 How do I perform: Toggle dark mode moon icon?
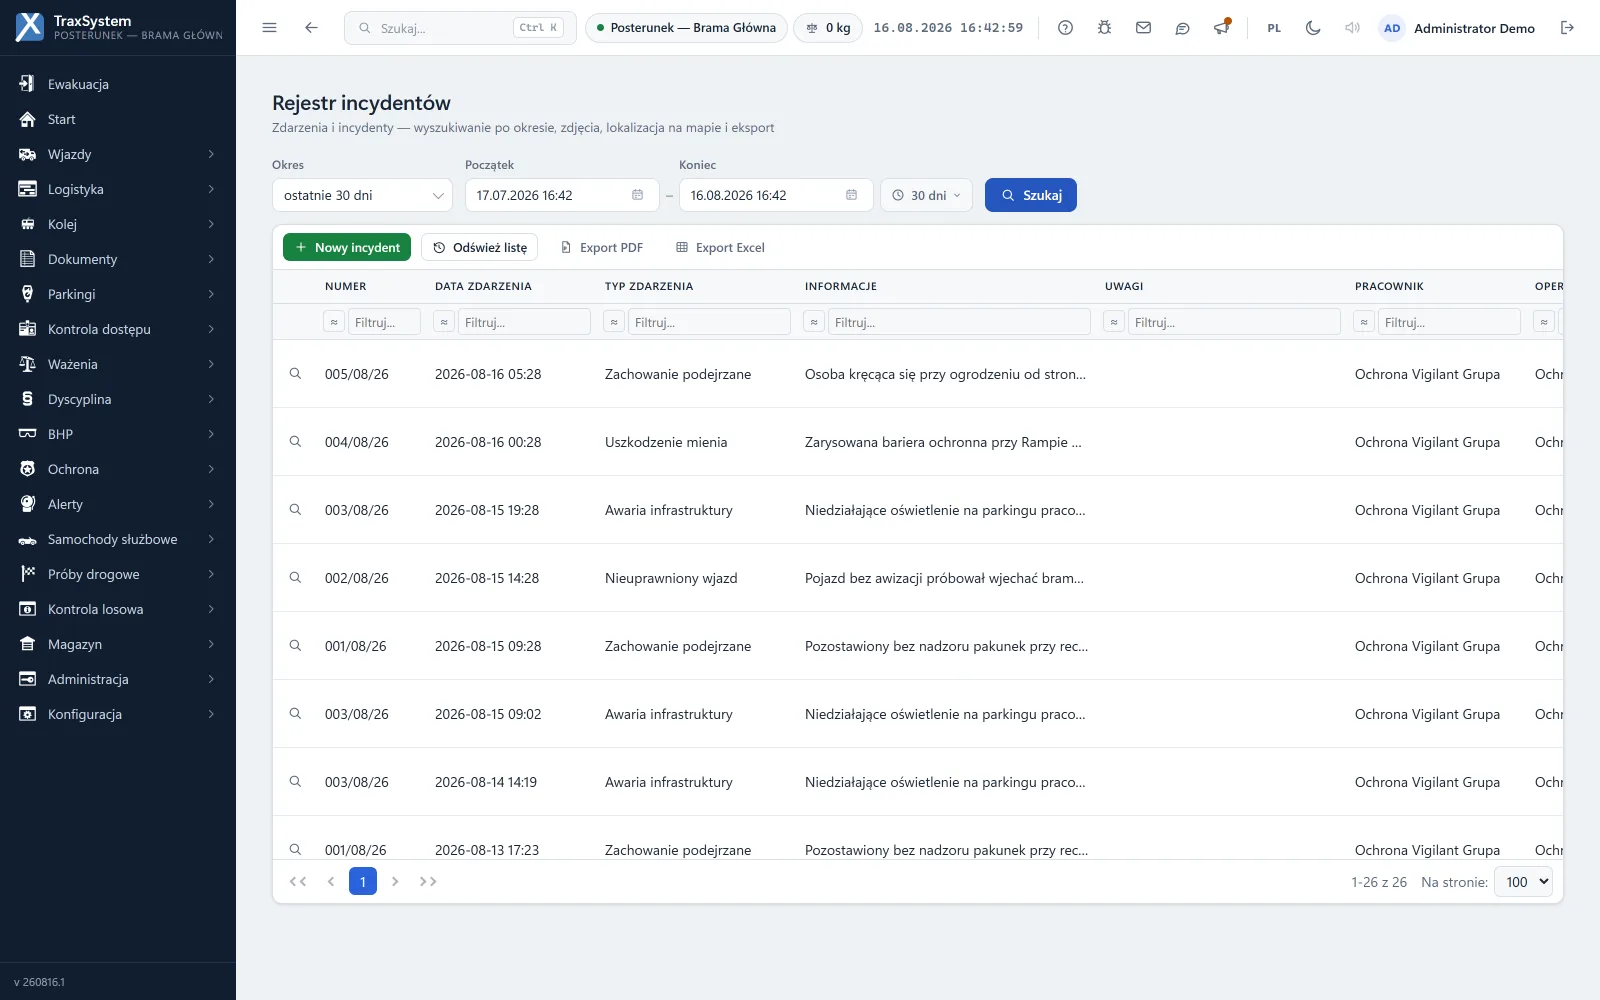(1313, 28)
